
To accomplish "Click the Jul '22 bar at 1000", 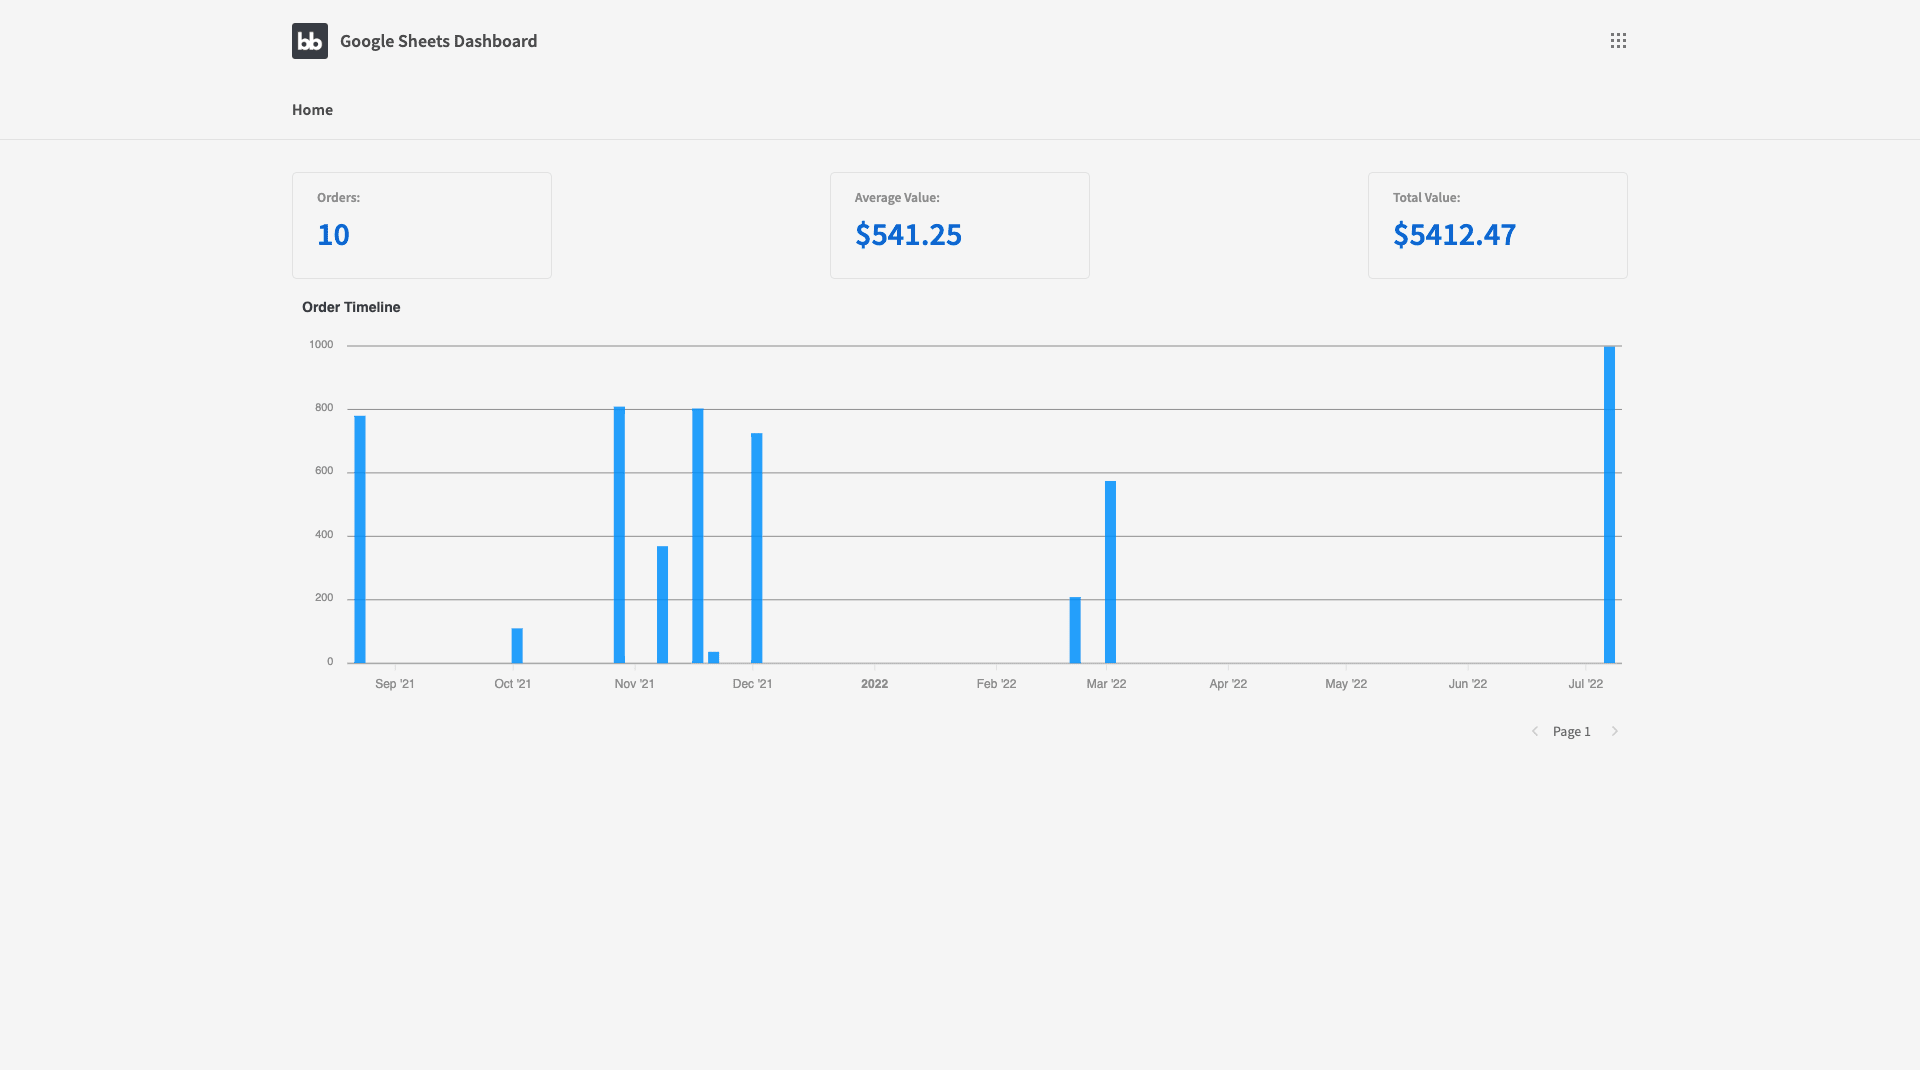I will pyautogui.click(x=1609, y=504).
